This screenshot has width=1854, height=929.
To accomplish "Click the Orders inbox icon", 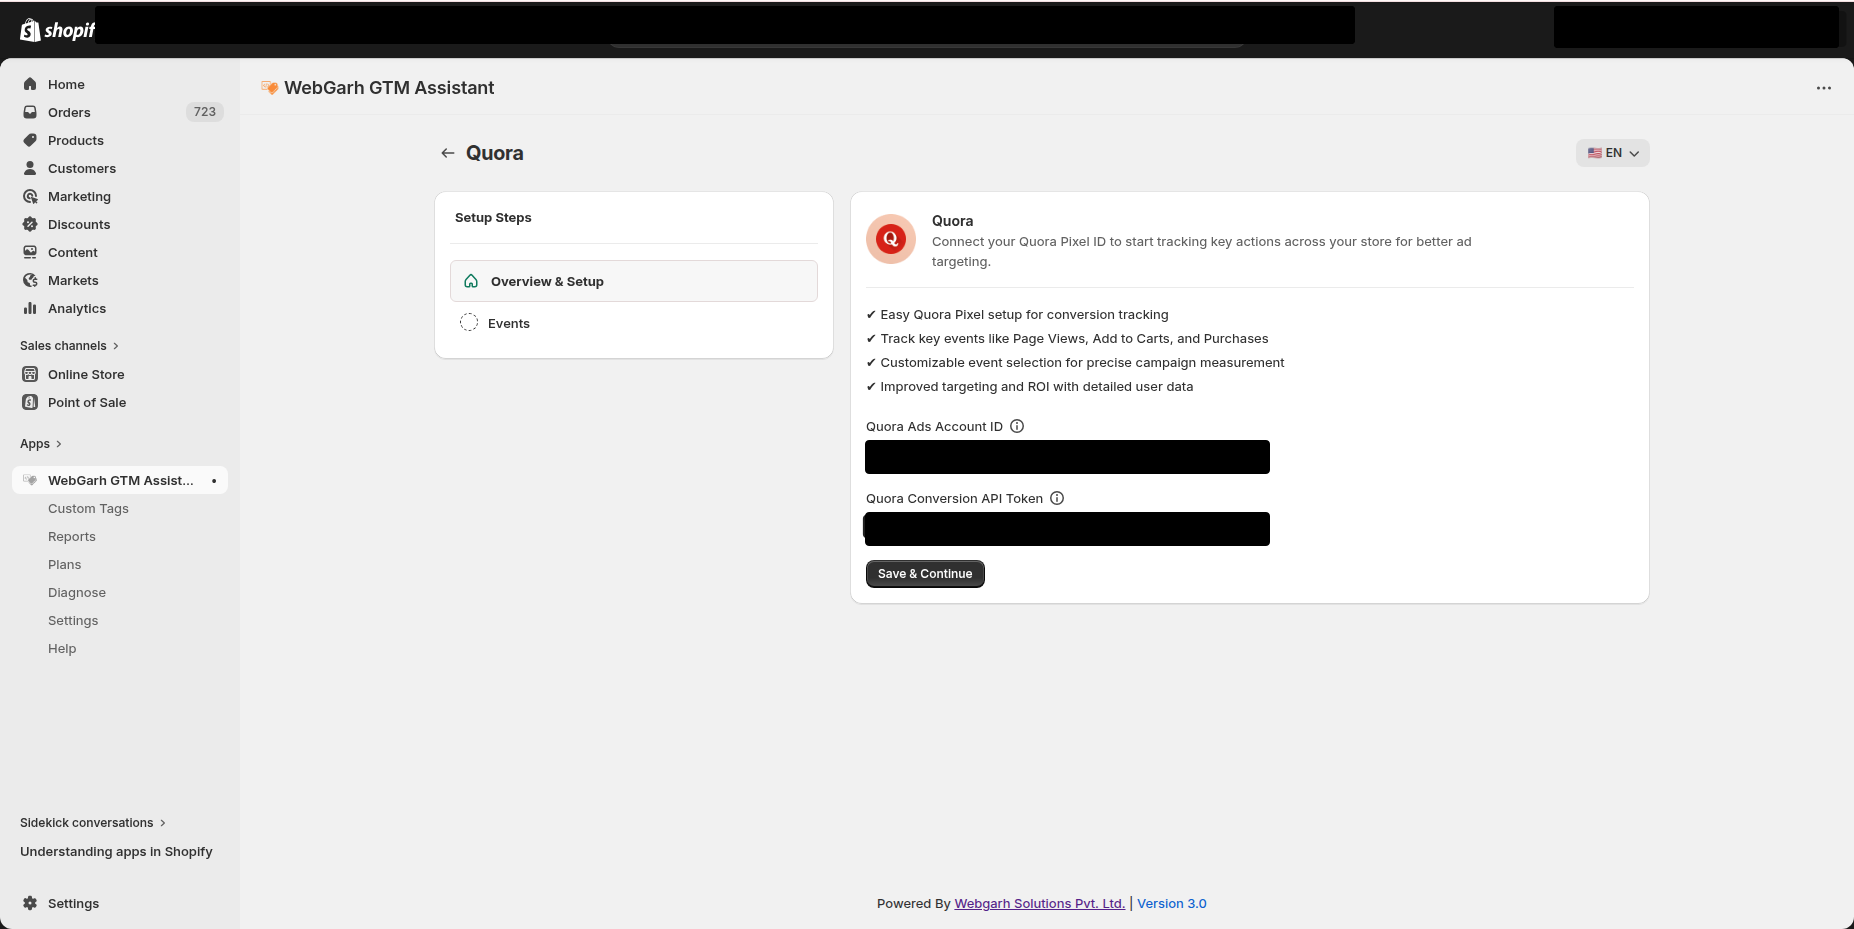I will [30, 112].
